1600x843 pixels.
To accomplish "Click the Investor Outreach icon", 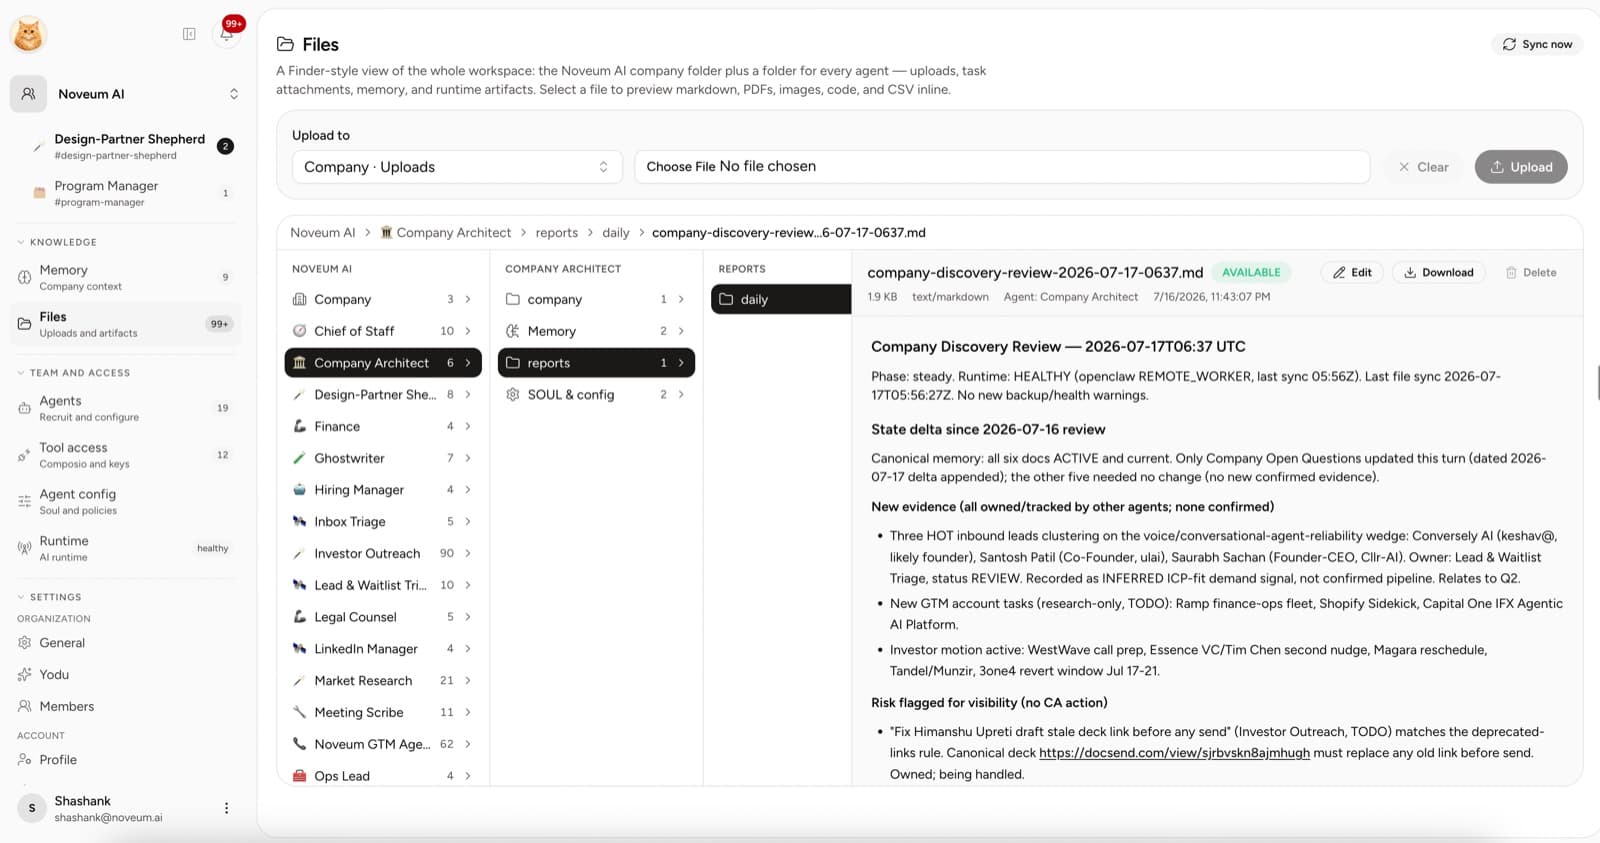I will 299,554.
